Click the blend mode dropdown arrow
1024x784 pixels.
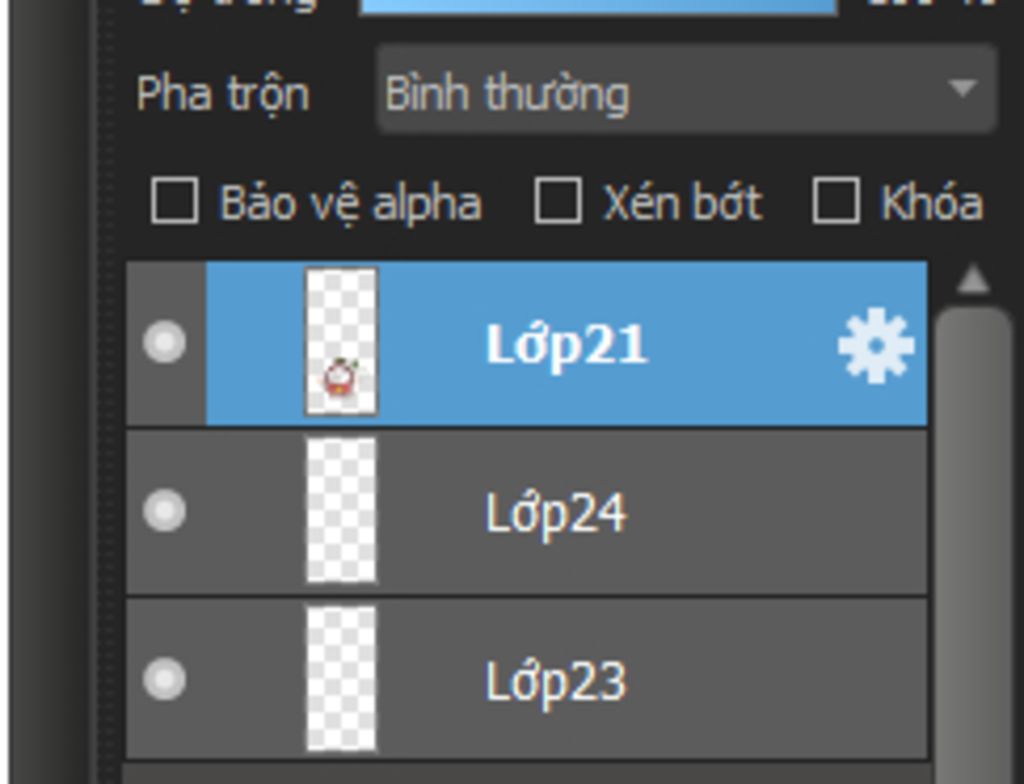962,89
